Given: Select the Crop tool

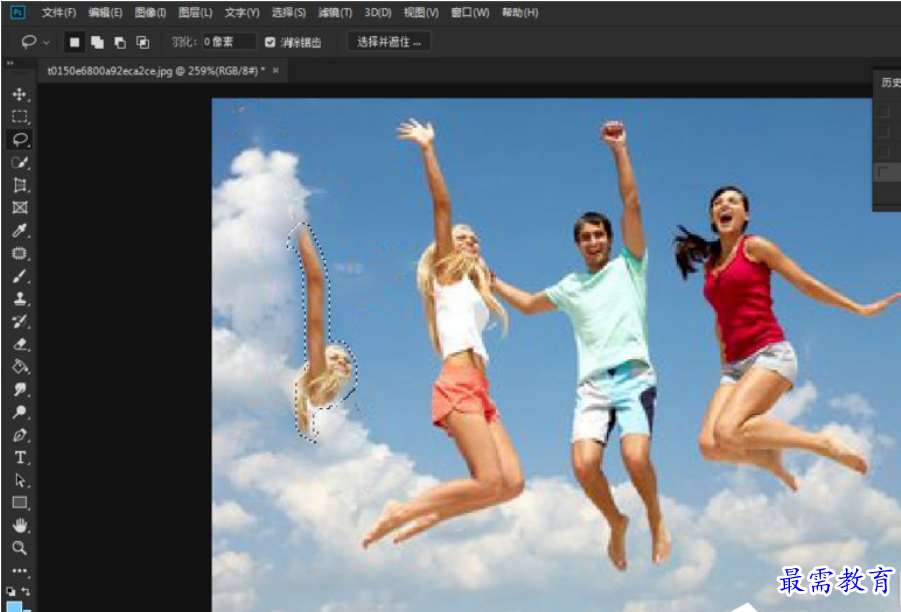Looking at the screenshot, I should 20,185.
